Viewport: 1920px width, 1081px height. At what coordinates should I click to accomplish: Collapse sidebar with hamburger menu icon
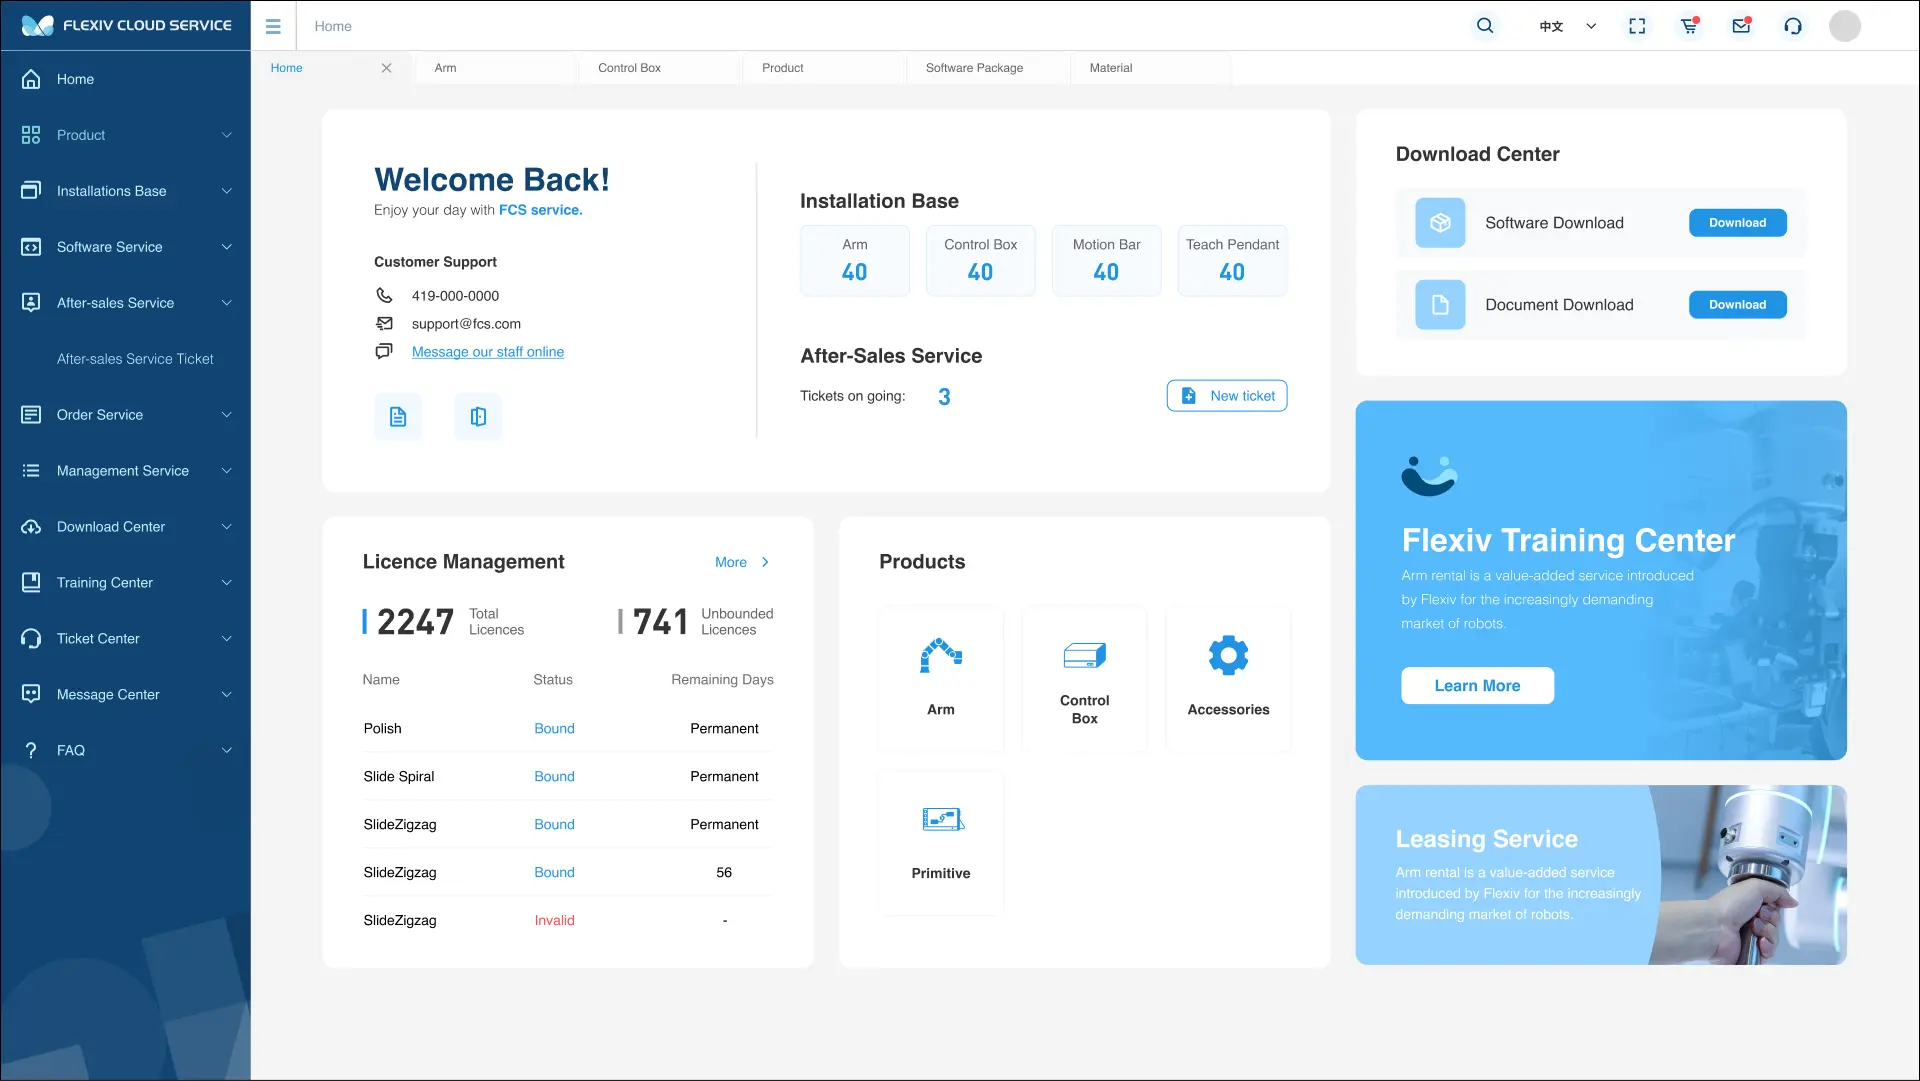273,26
